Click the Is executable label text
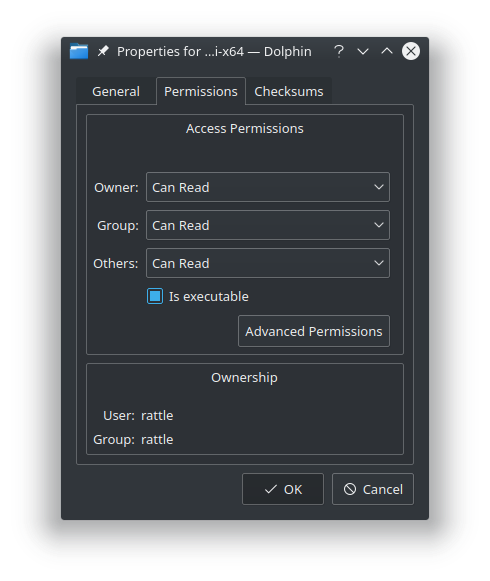Screen dimensions: 490x581 pyautogui.click(x=209, y=296)
